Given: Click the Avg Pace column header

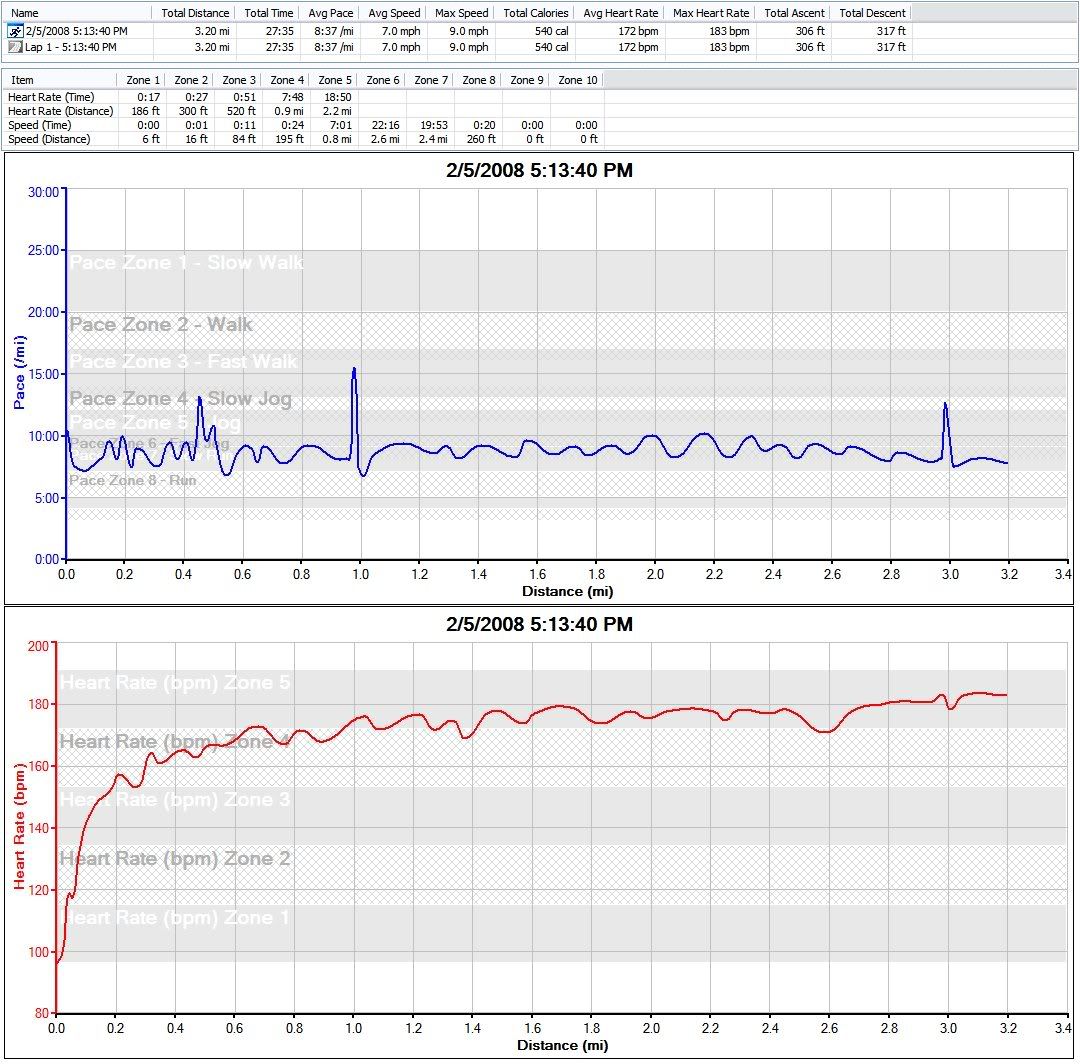Looking at the screenshot, I should pos(329,13).
